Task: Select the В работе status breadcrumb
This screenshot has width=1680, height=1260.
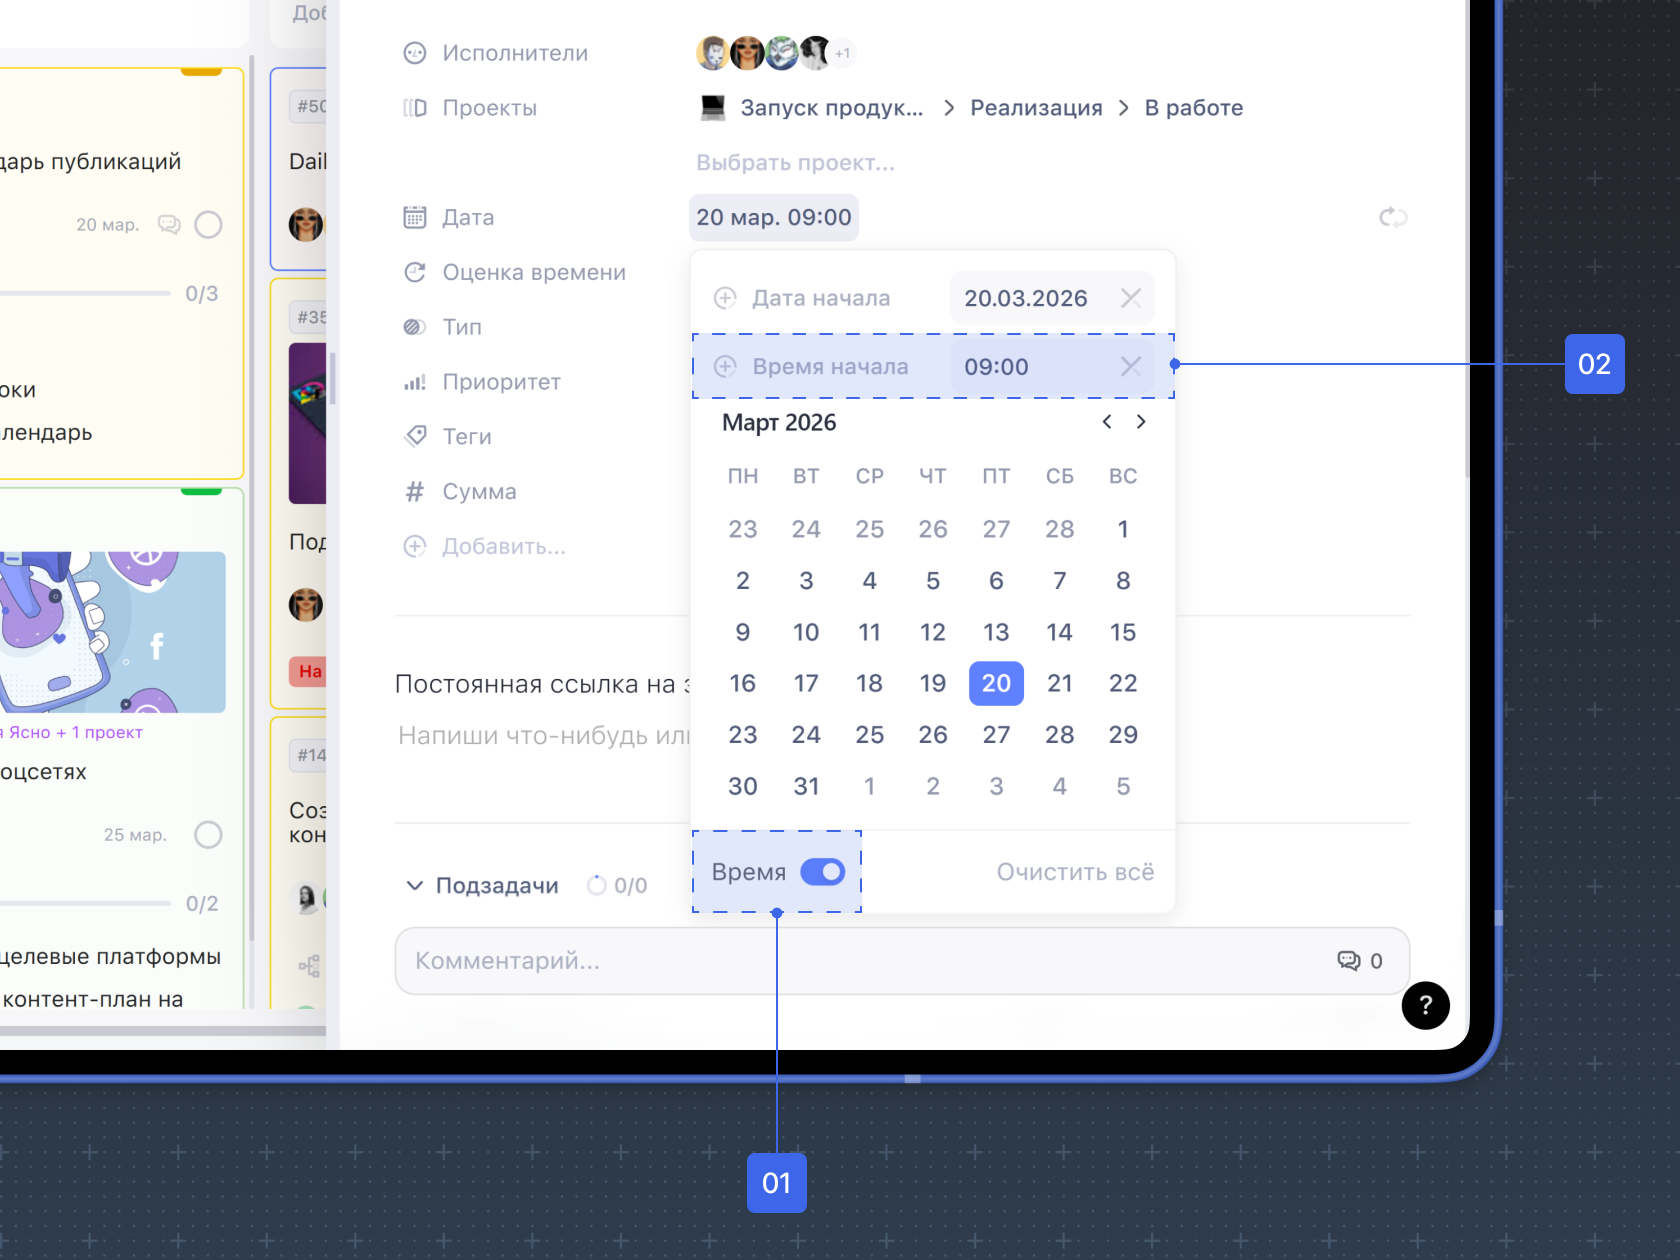Action: (1193, 108)
